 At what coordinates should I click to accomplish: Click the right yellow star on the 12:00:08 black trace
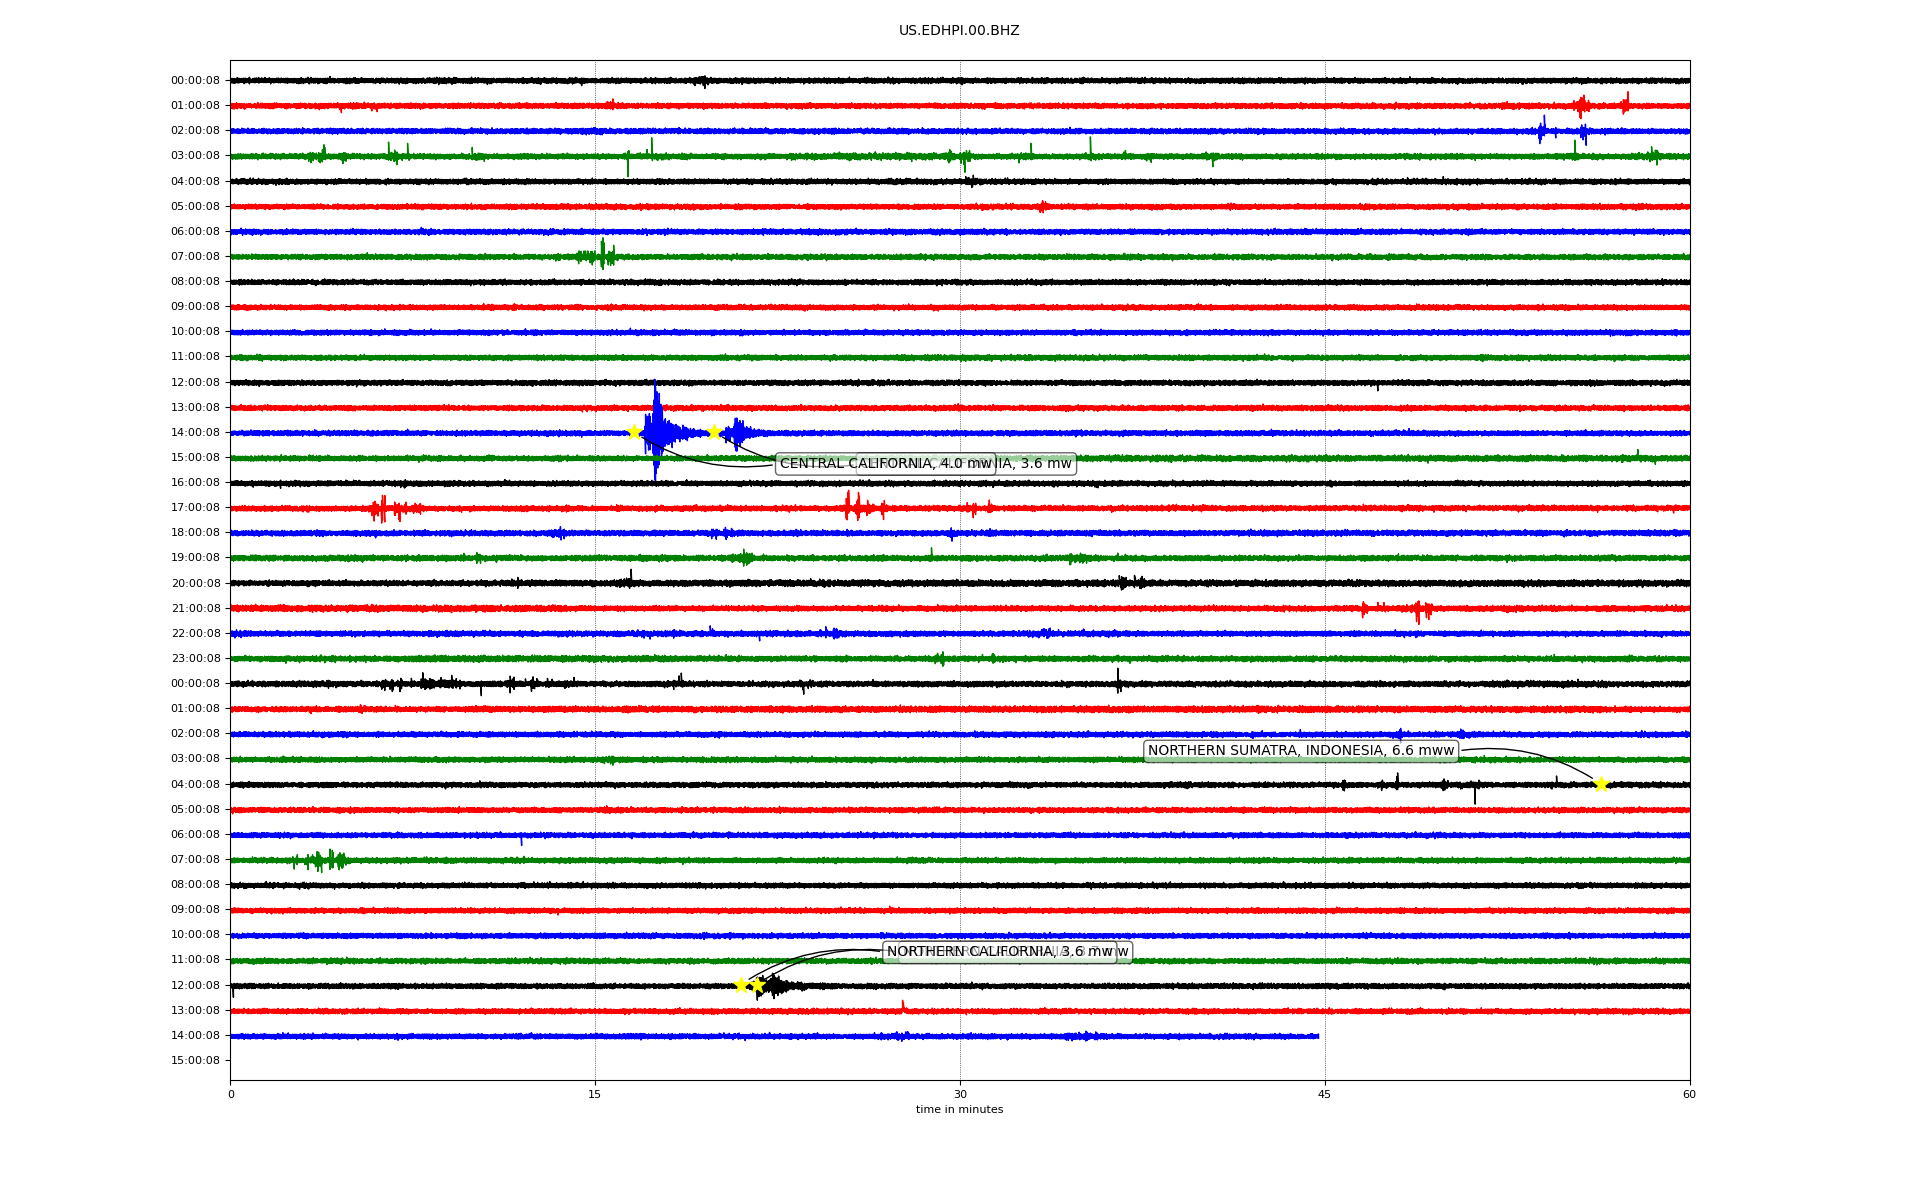758,985
